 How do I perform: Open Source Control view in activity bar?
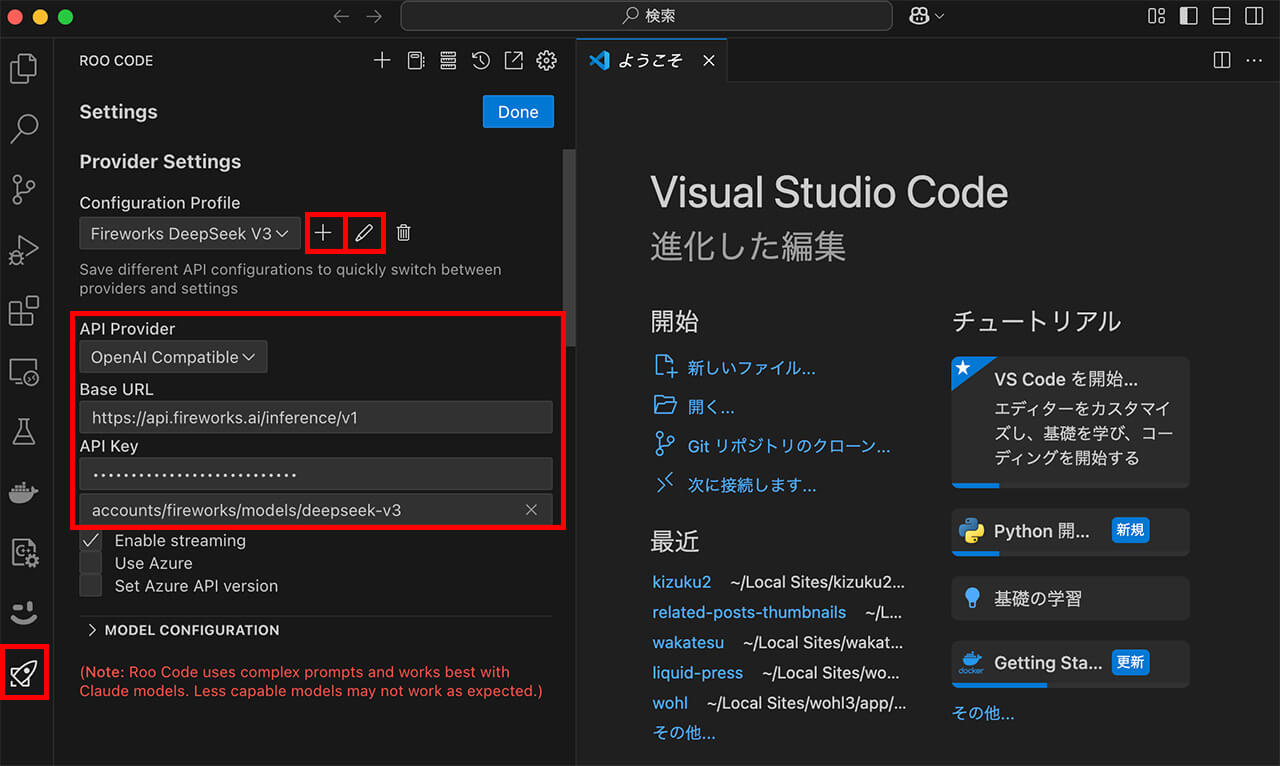coord(24,188)
